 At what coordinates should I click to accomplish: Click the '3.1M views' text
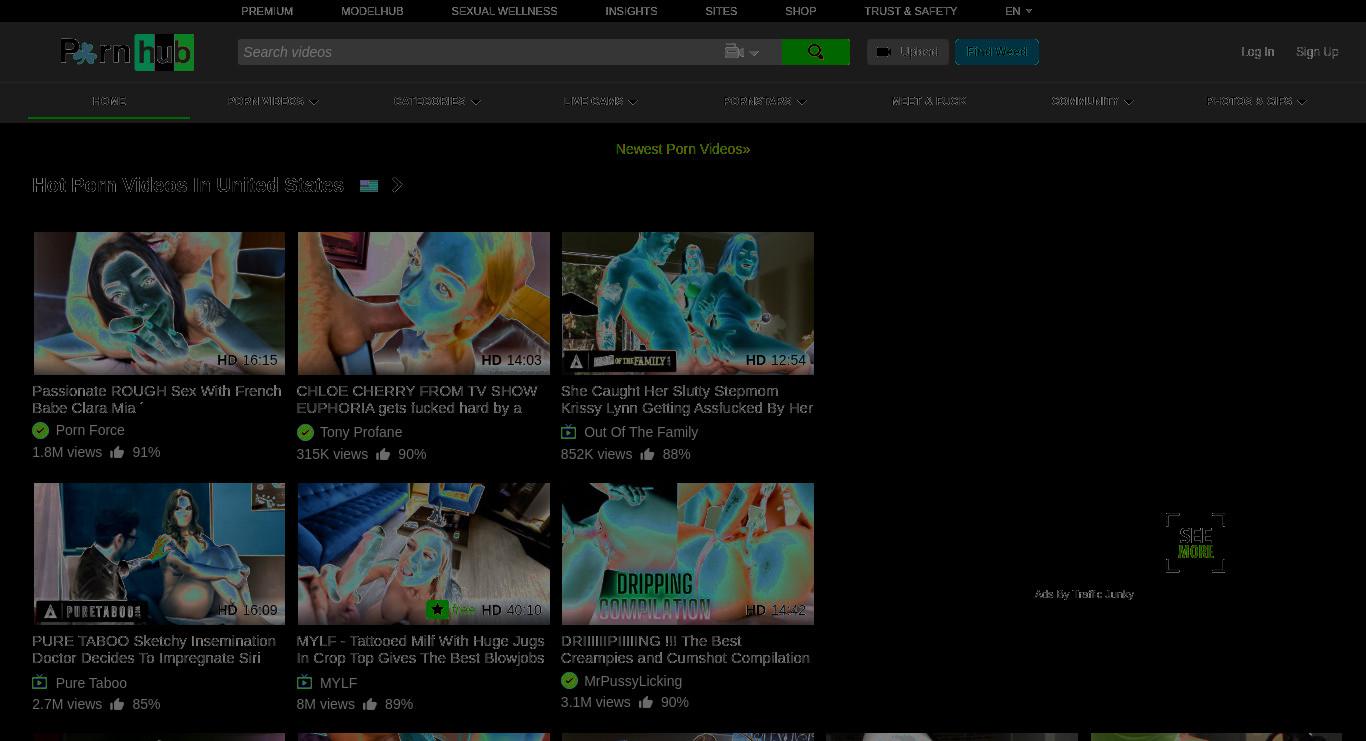(595, 702)
